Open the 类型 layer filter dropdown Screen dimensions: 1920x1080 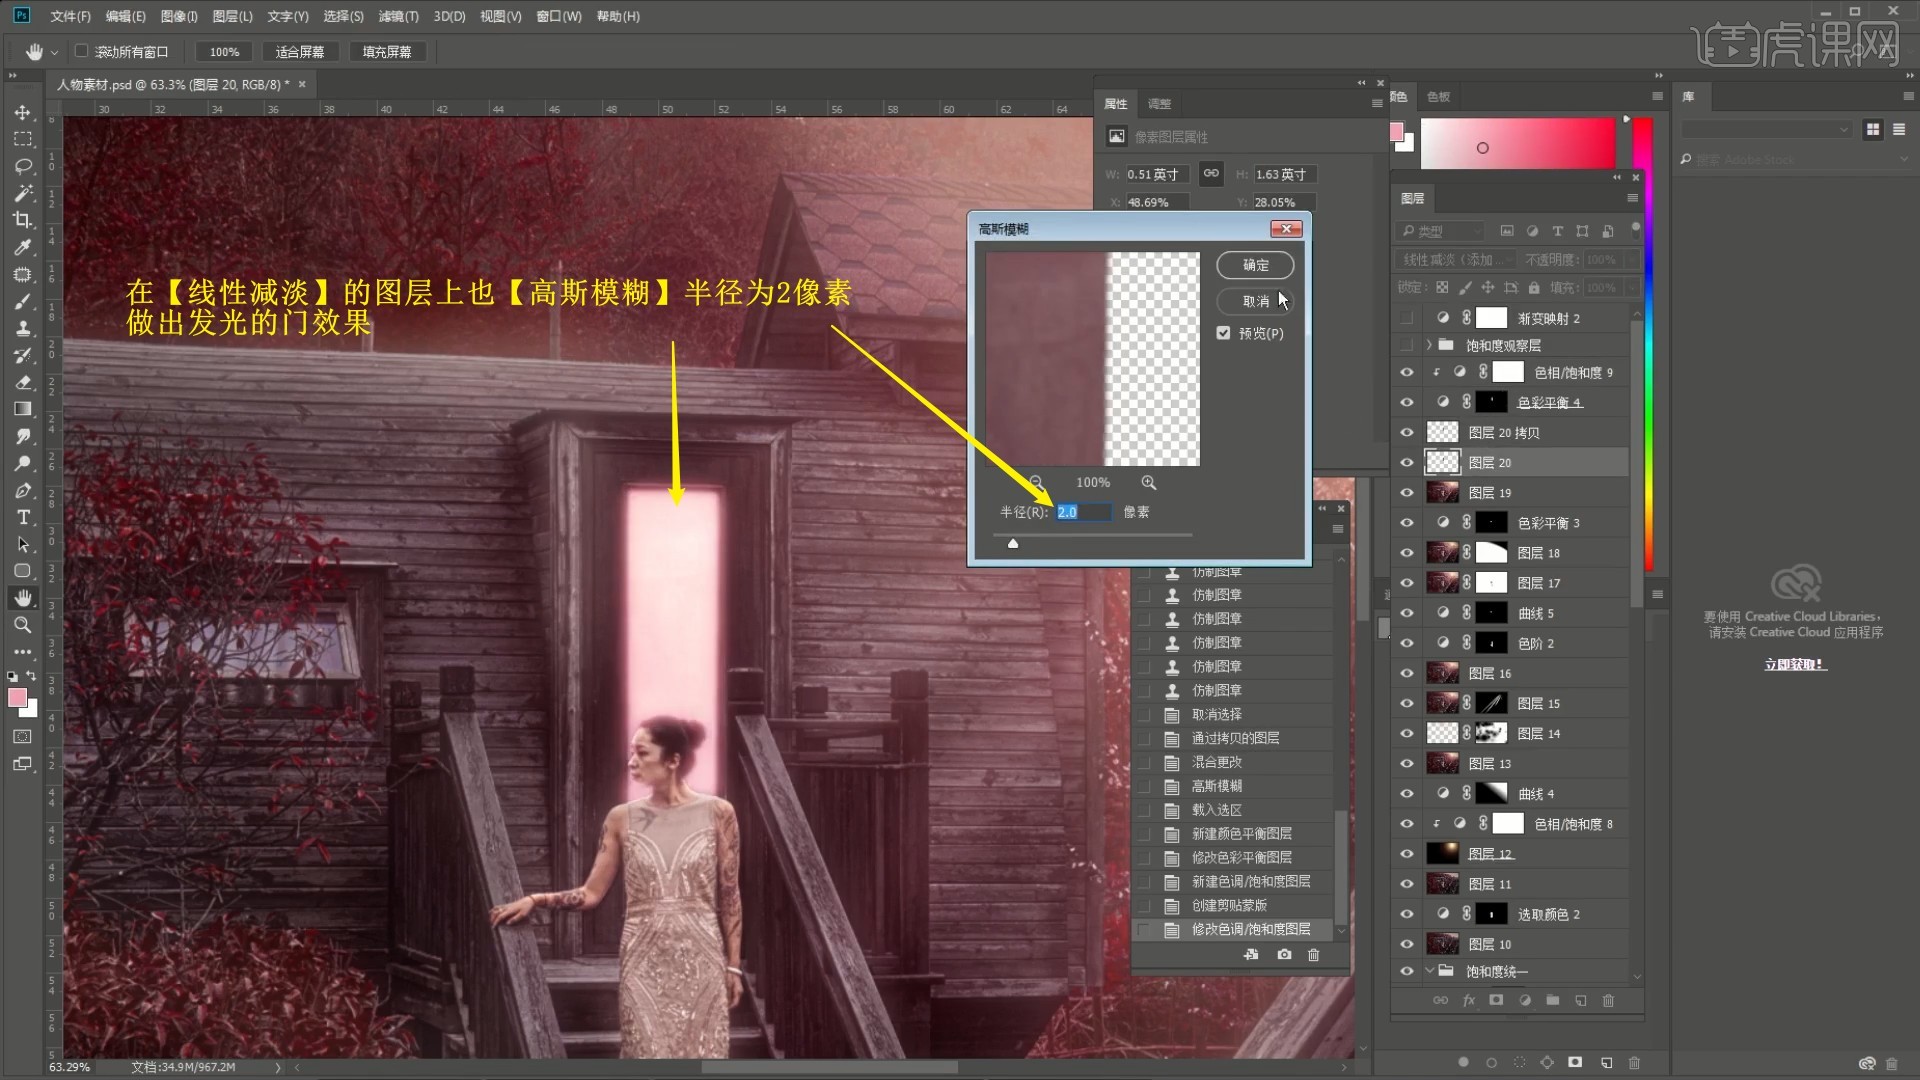click(x=1442, y=231)
